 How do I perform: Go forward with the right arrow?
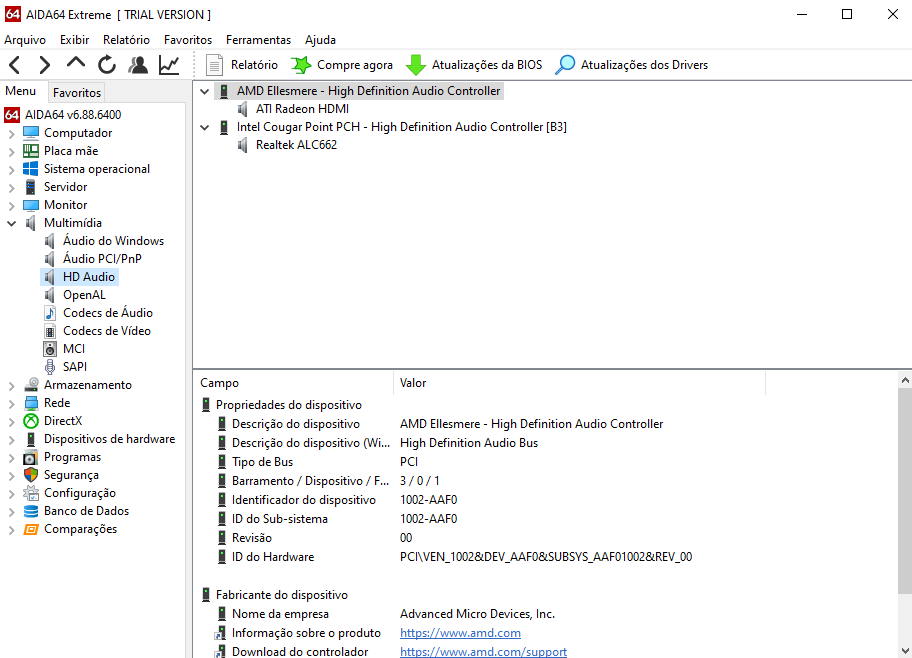(x=45, y=65)
